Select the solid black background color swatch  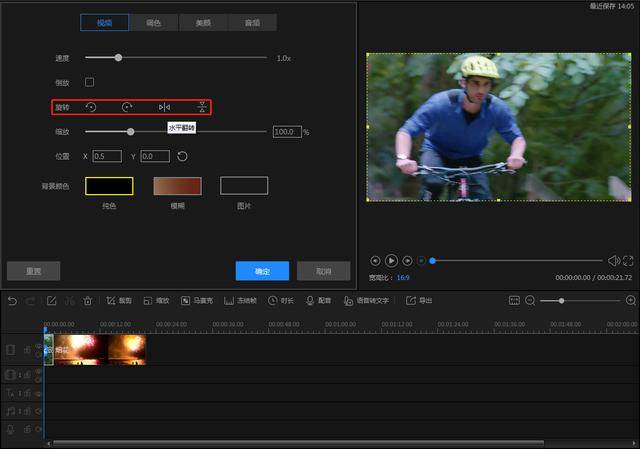[x=109, y=186]
